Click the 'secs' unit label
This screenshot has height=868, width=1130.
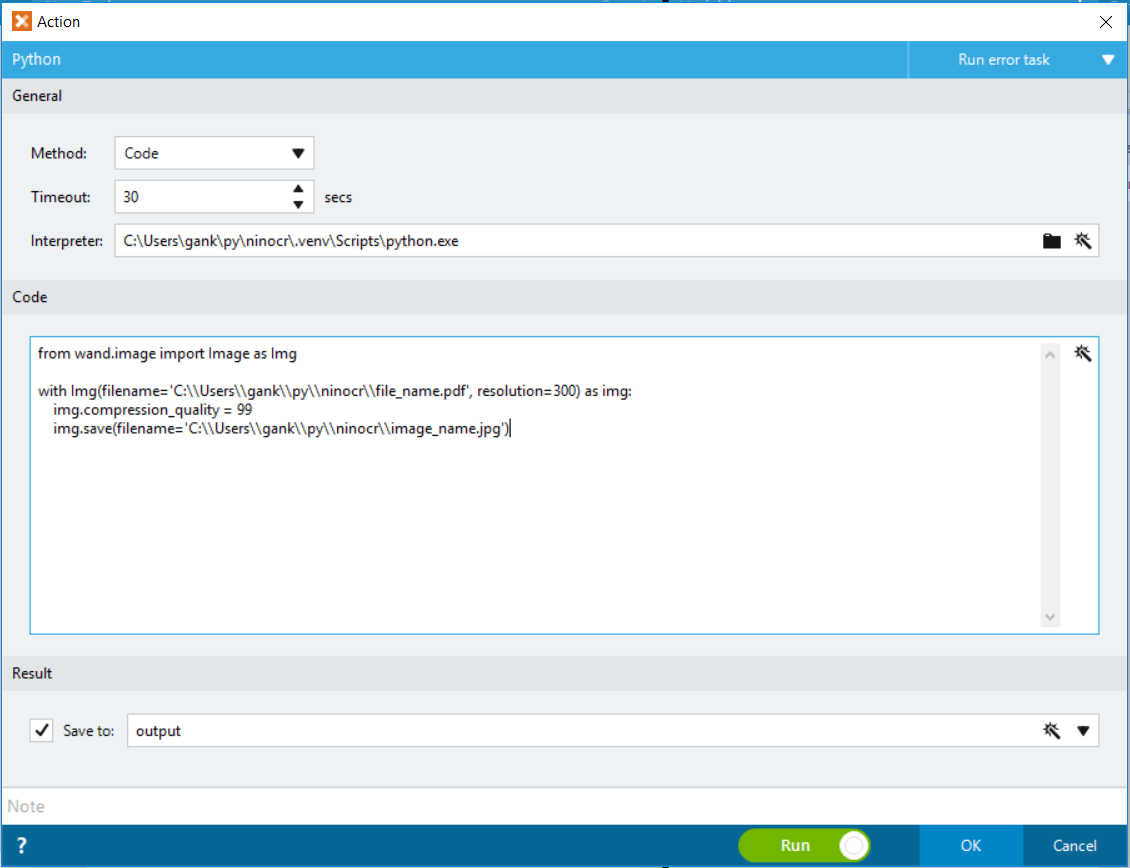[x=338, y=197]
